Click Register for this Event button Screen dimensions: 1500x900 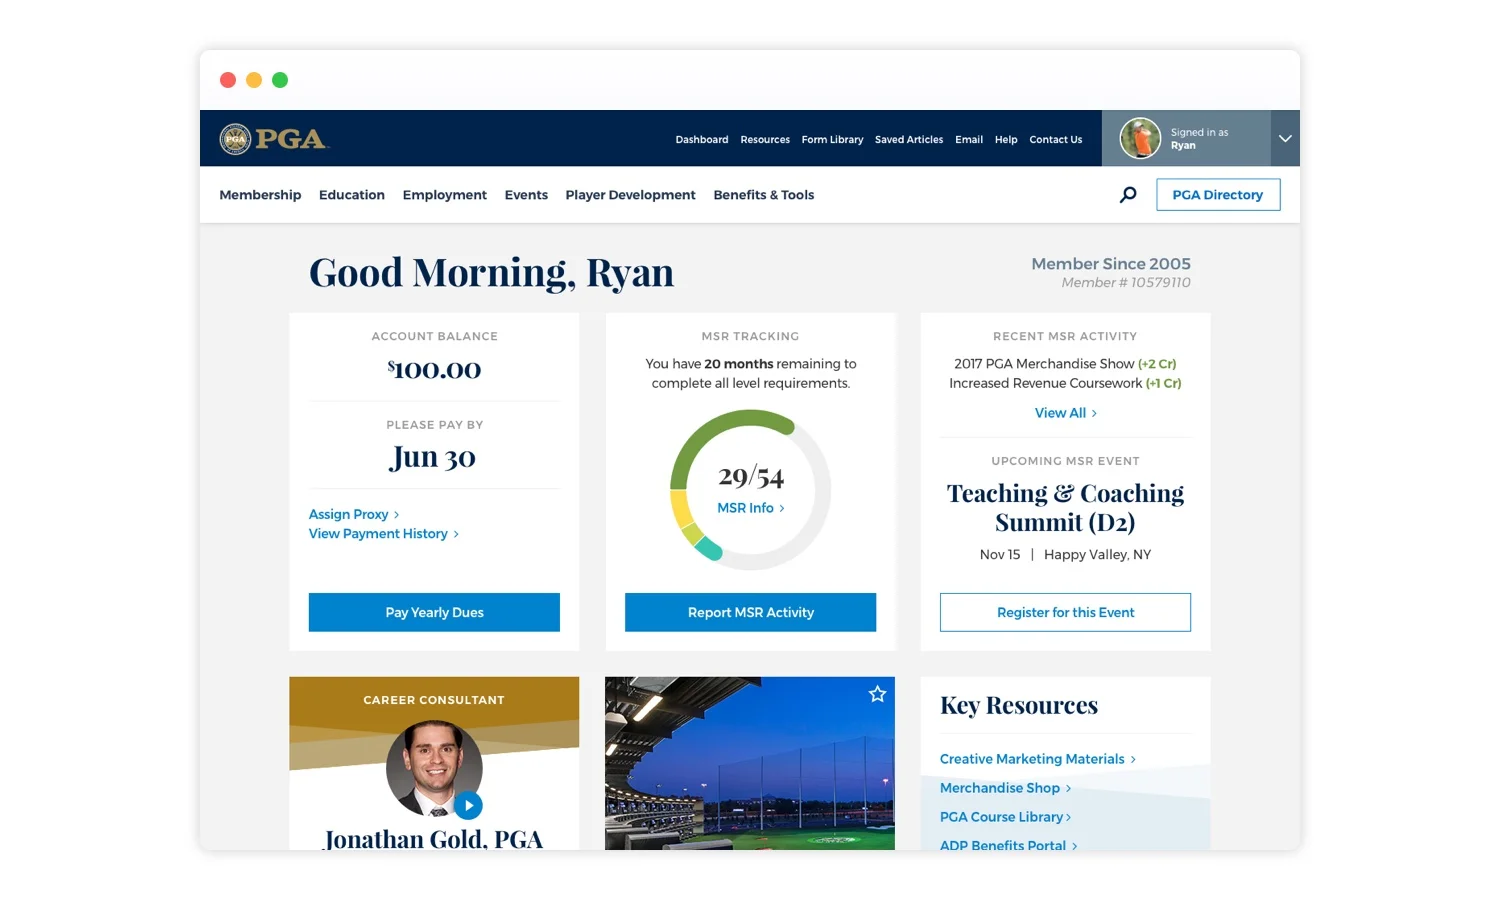pyautogui.click(x=1065, y=612)
